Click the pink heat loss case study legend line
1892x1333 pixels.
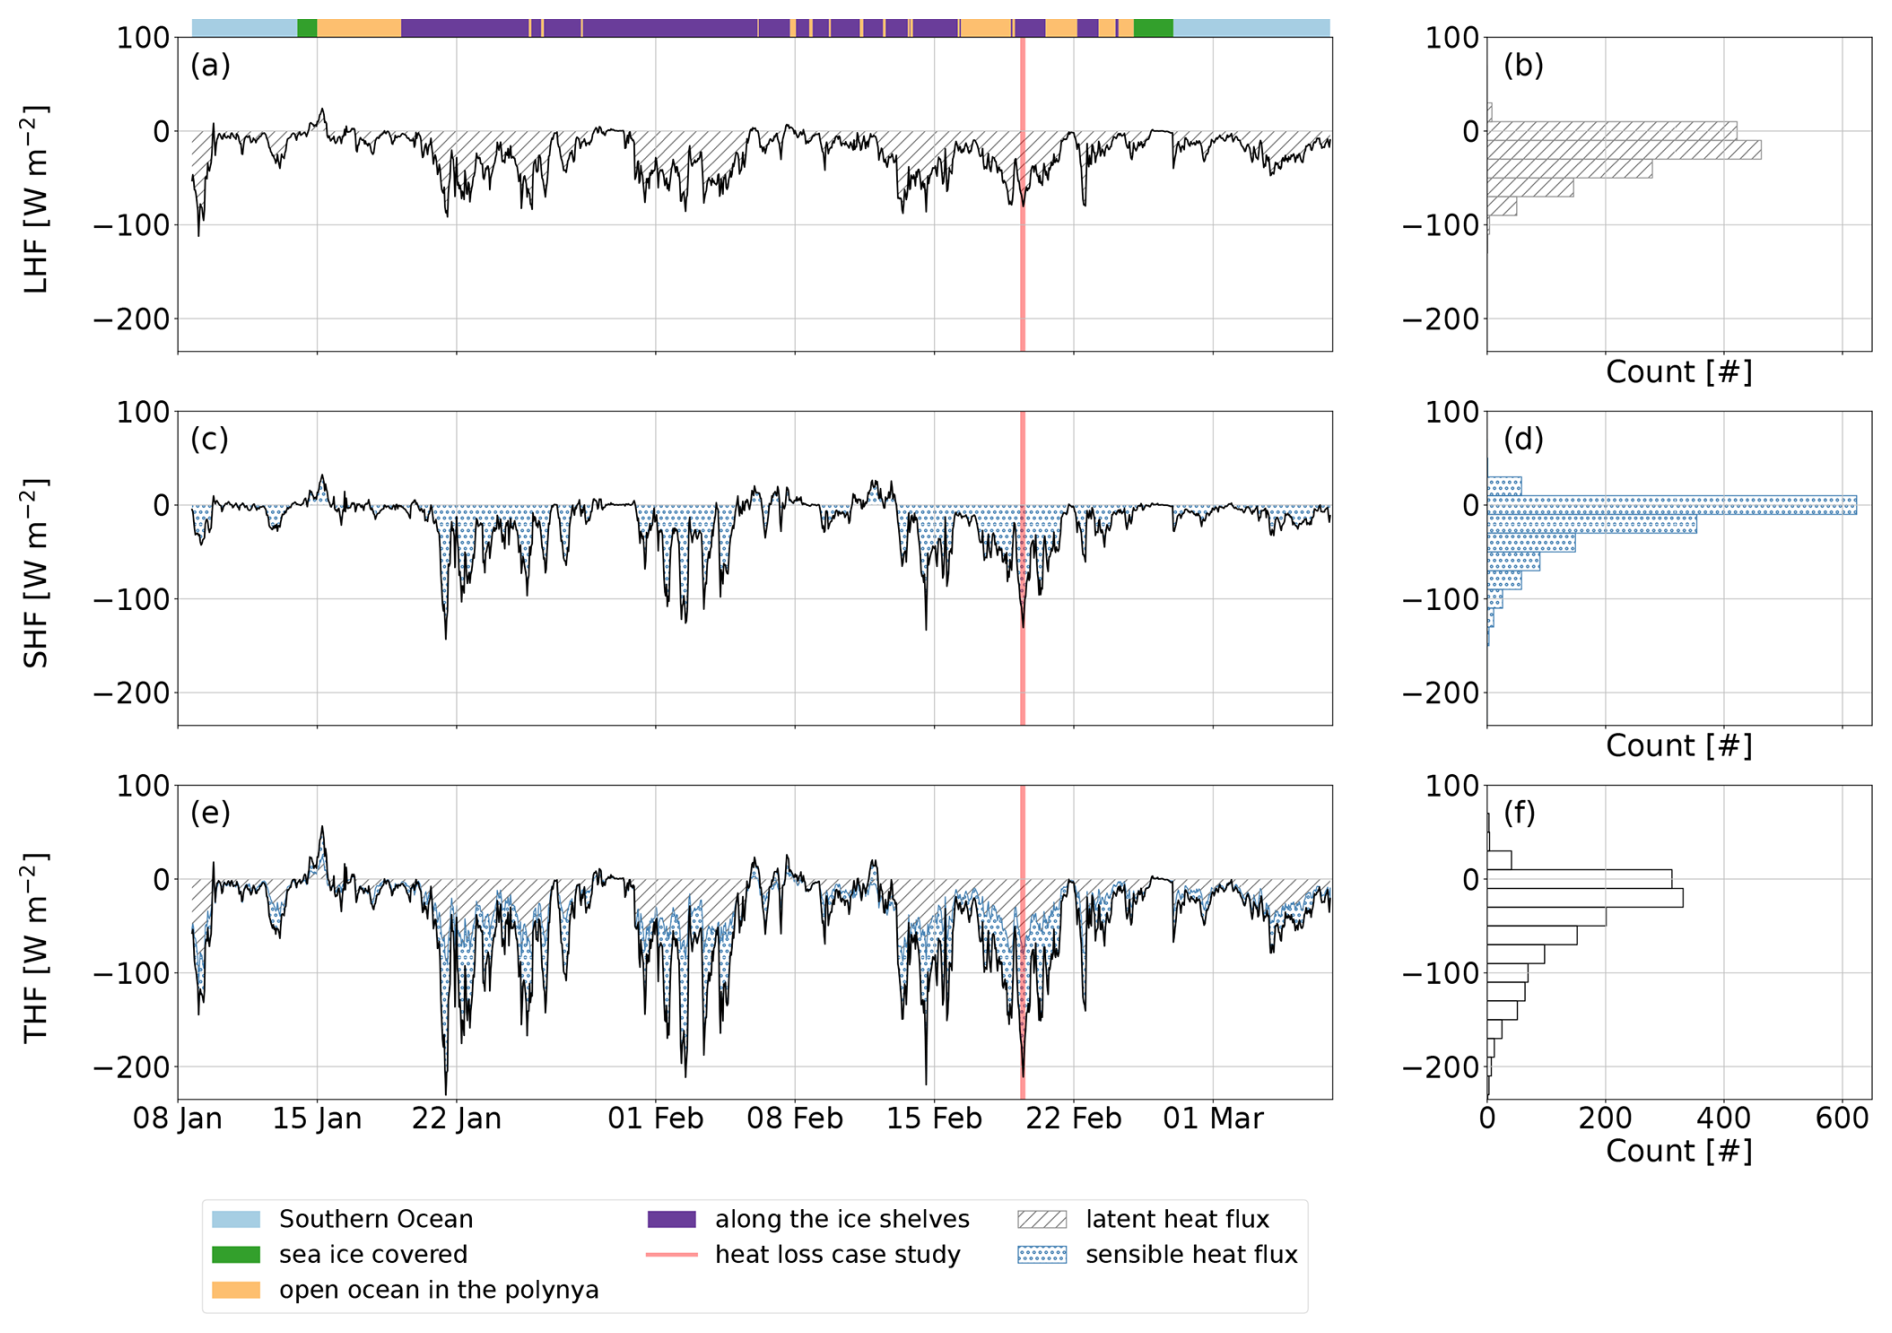point(671,1254)
